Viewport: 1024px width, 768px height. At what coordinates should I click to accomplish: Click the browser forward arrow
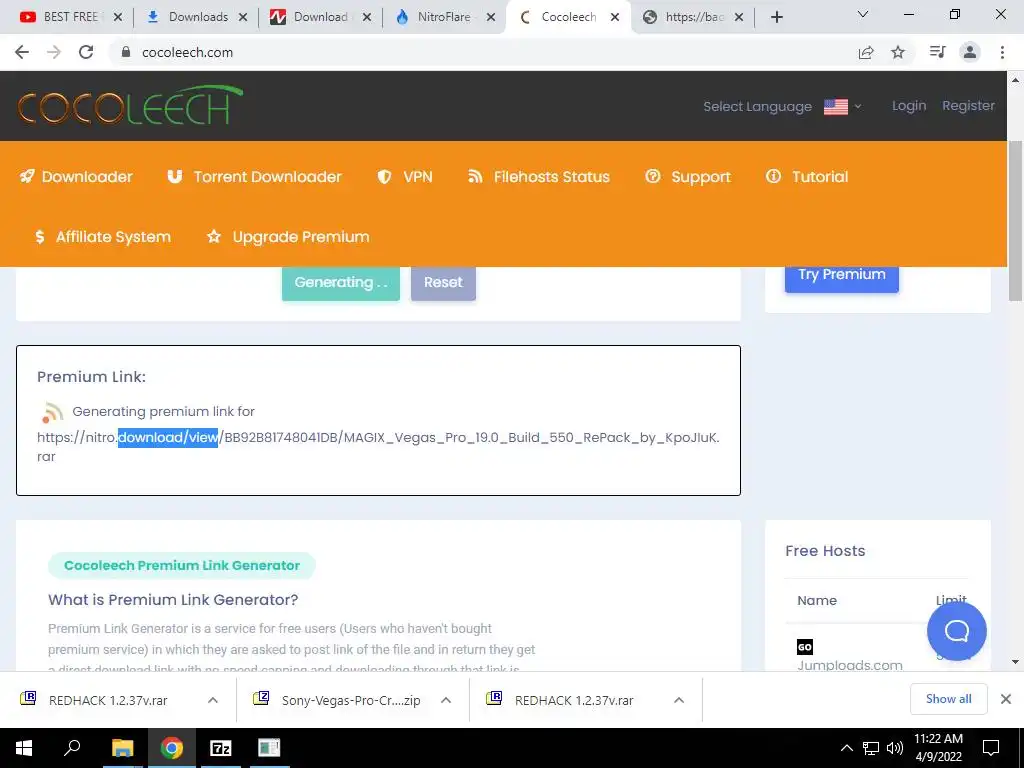pyautogui.click(x=54, y=52)
